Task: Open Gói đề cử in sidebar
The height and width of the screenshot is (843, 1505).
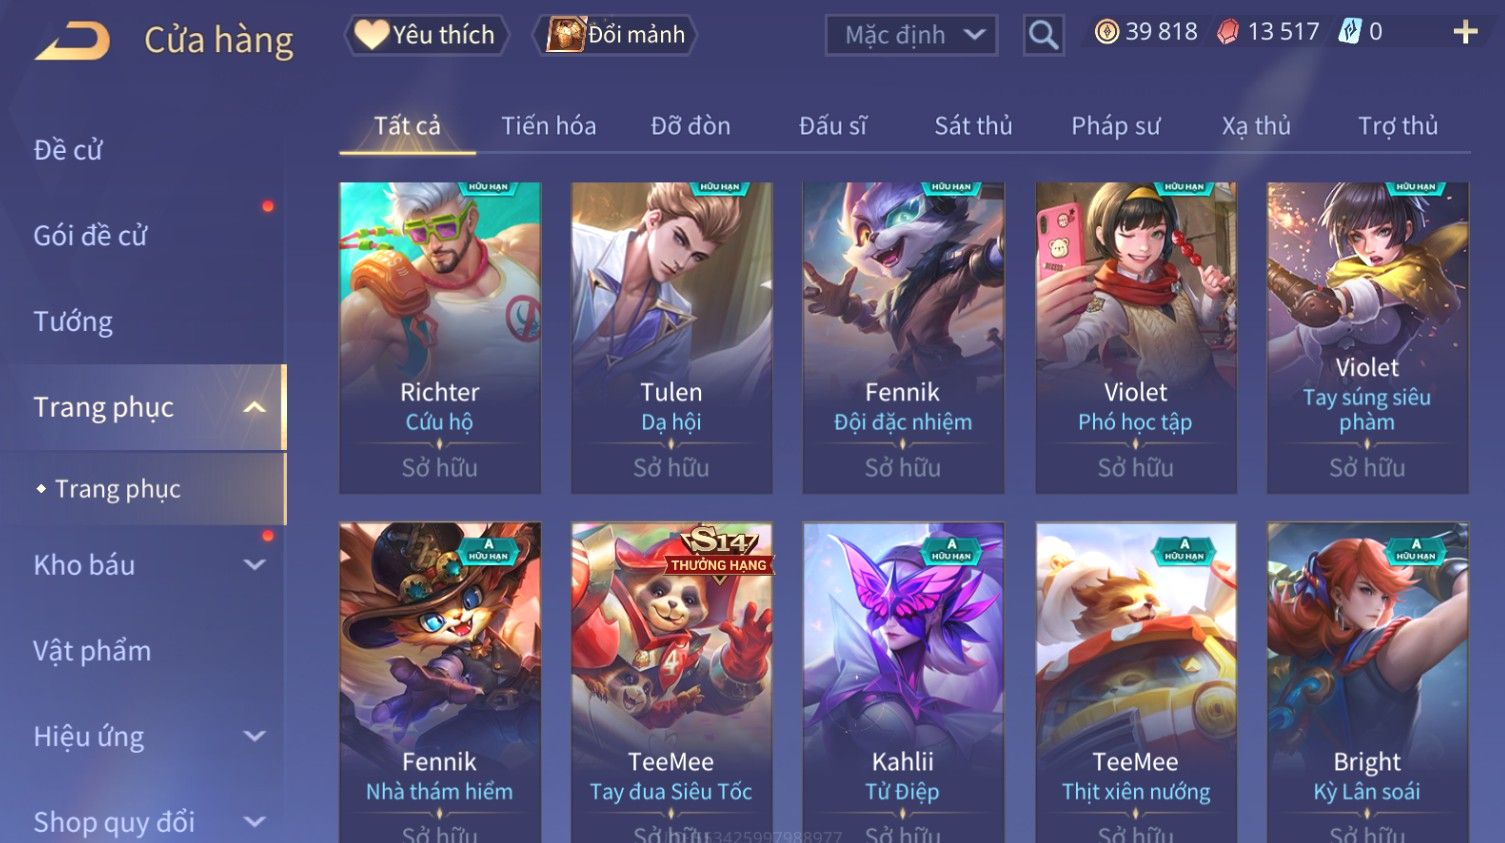Action: tap(90, 236)
